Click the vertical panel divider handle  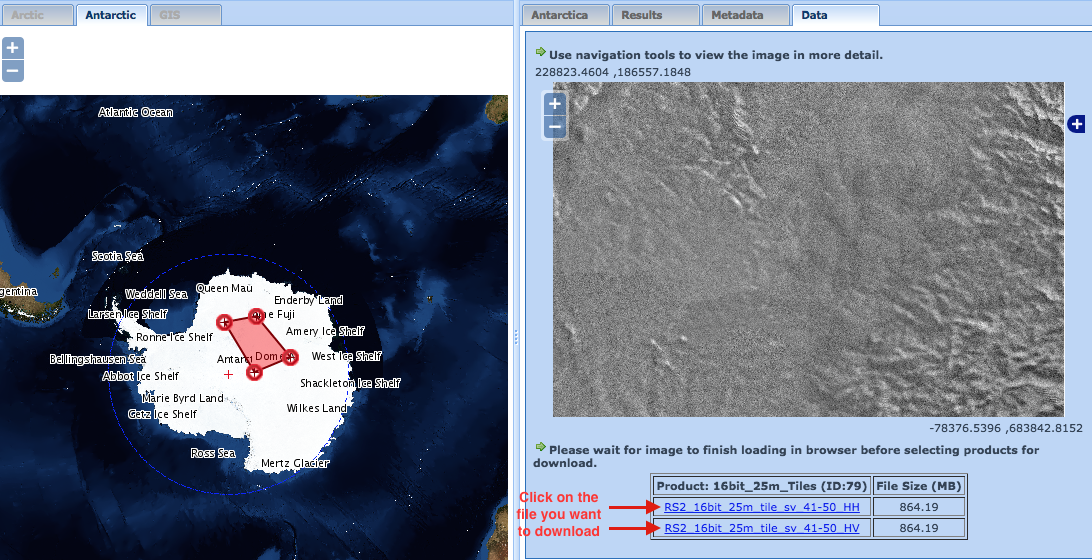coord(515,336)
